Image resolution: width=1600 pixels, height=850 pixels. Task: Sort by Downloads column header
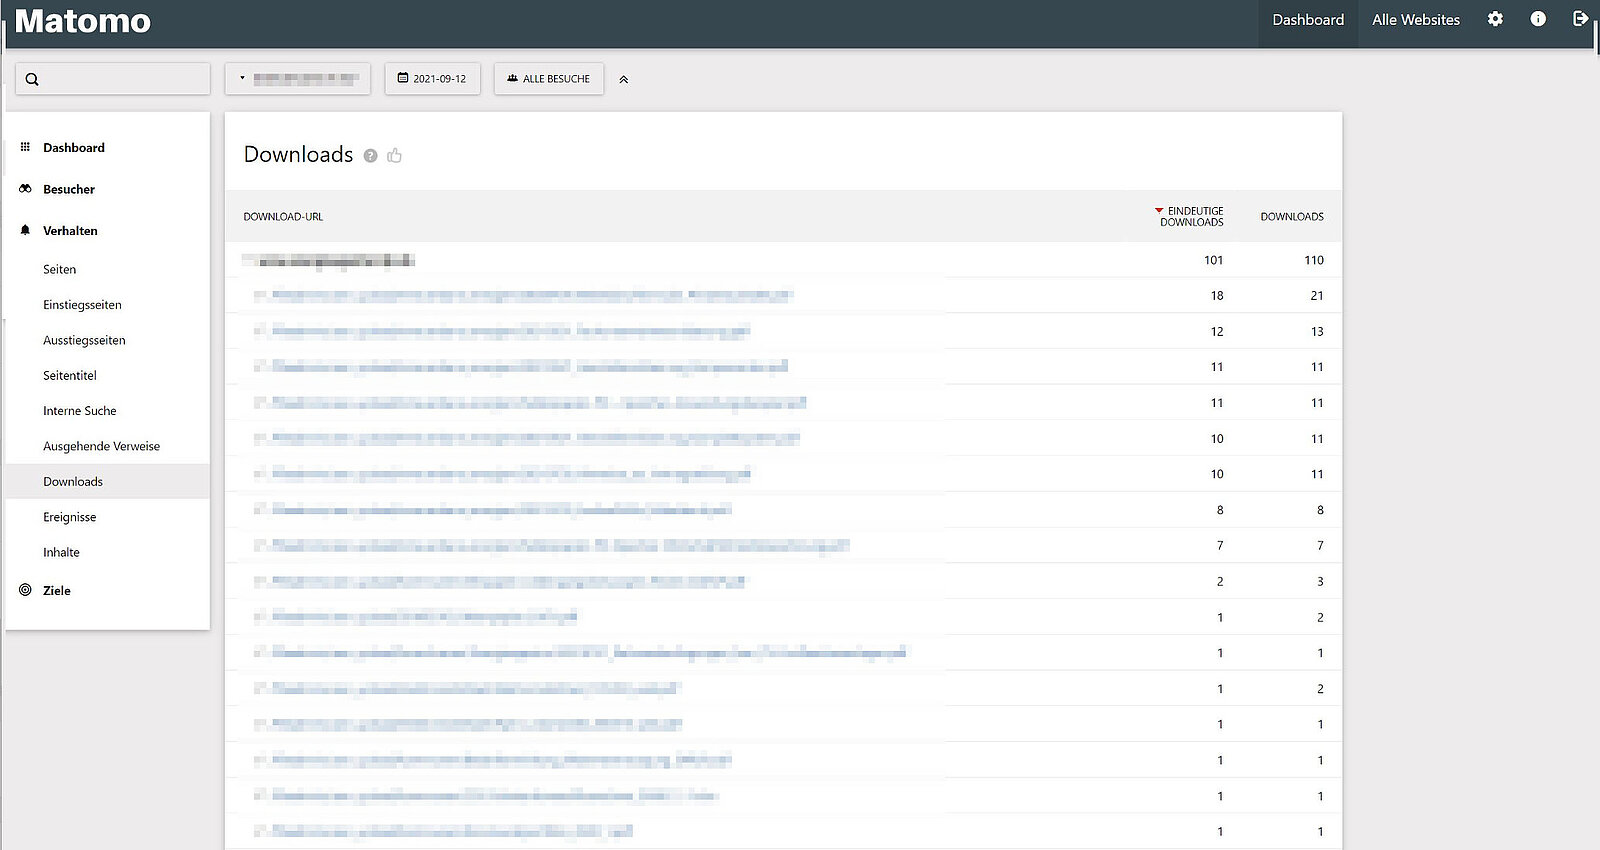1291,216
